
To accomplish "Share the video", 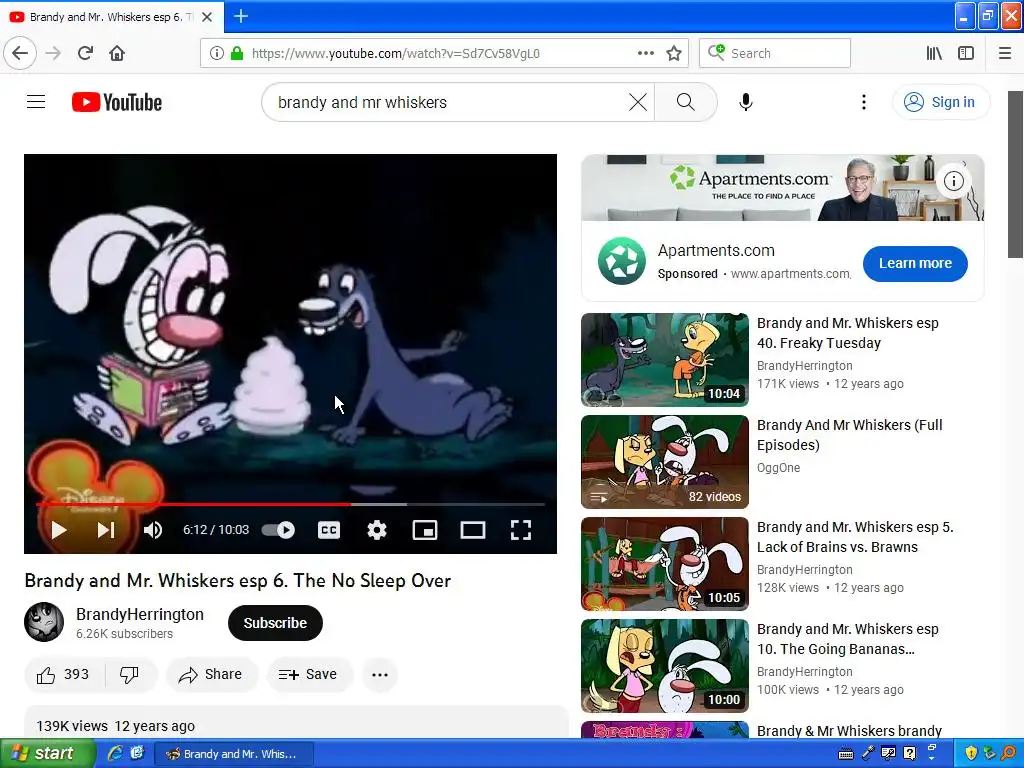I will pos(212,675).
